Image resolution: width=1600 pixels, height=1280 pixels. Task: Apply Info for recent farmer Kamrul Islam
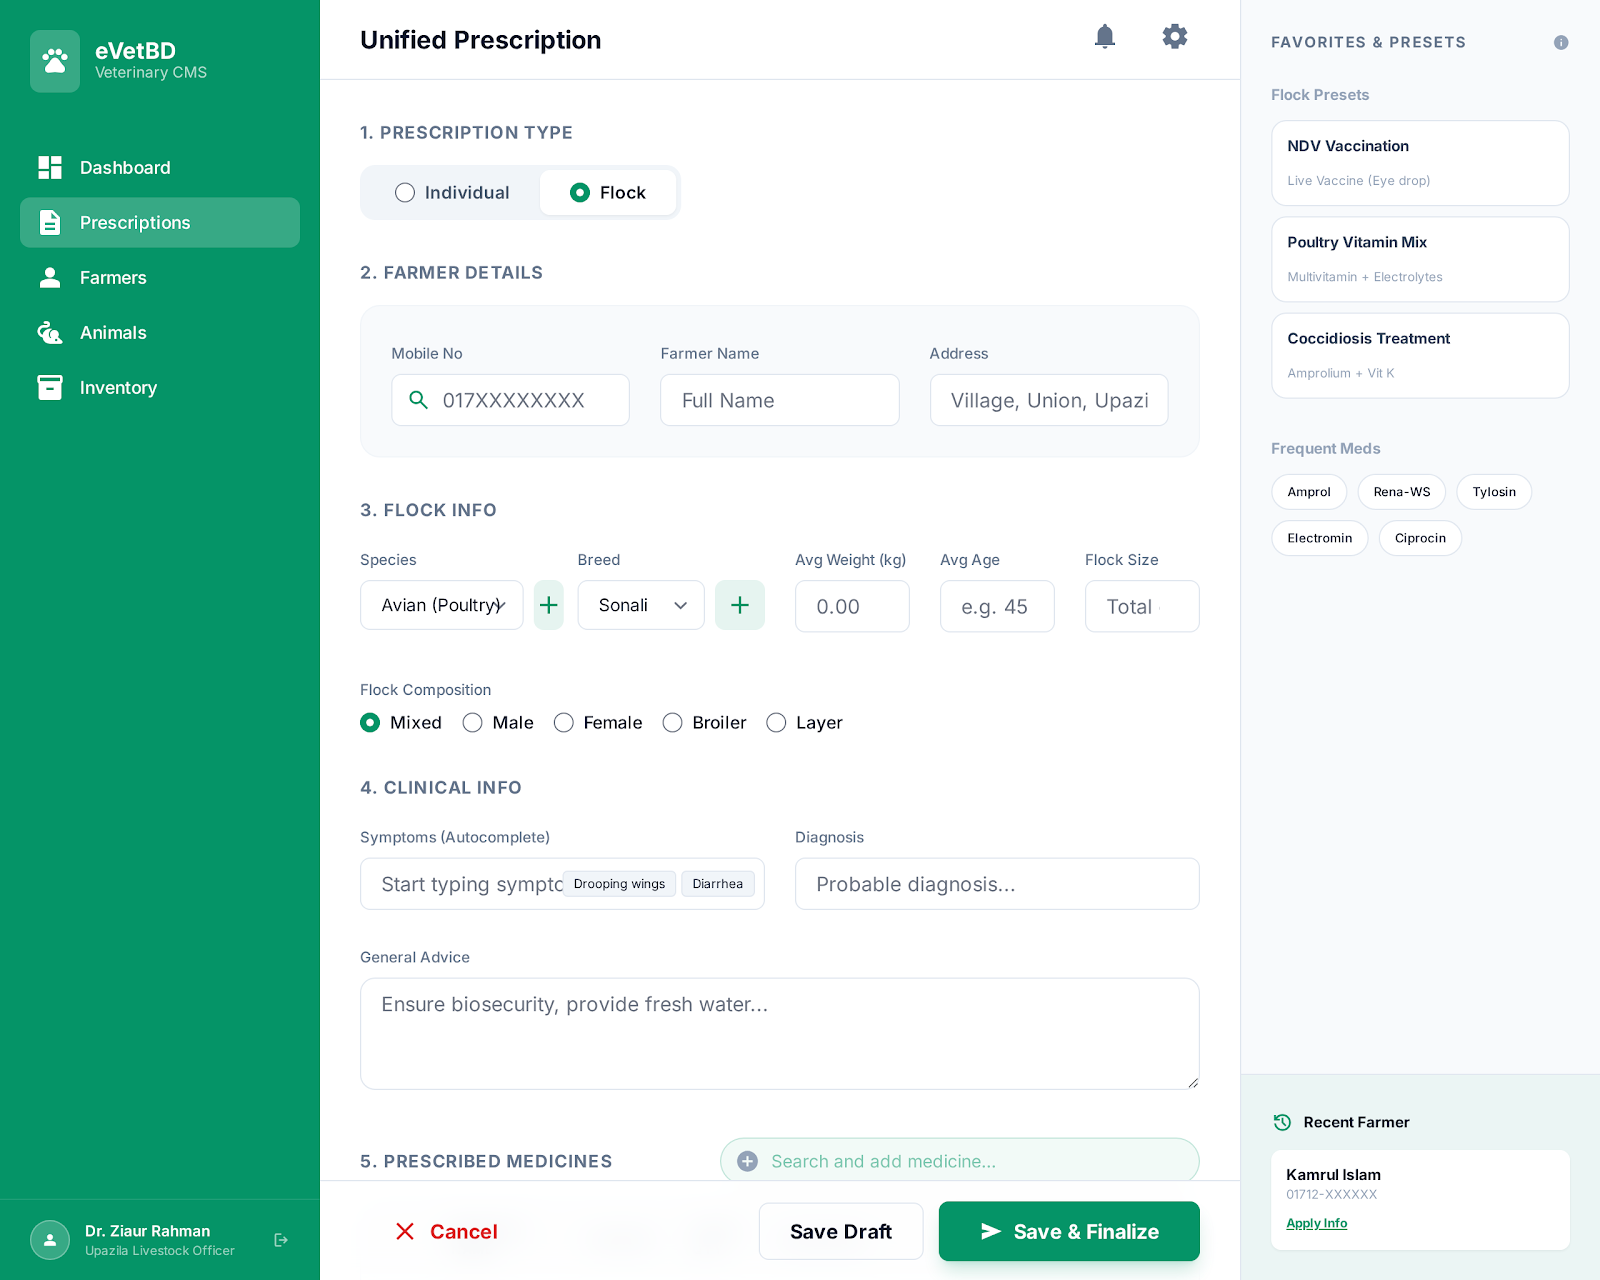click(1316, 1223)
